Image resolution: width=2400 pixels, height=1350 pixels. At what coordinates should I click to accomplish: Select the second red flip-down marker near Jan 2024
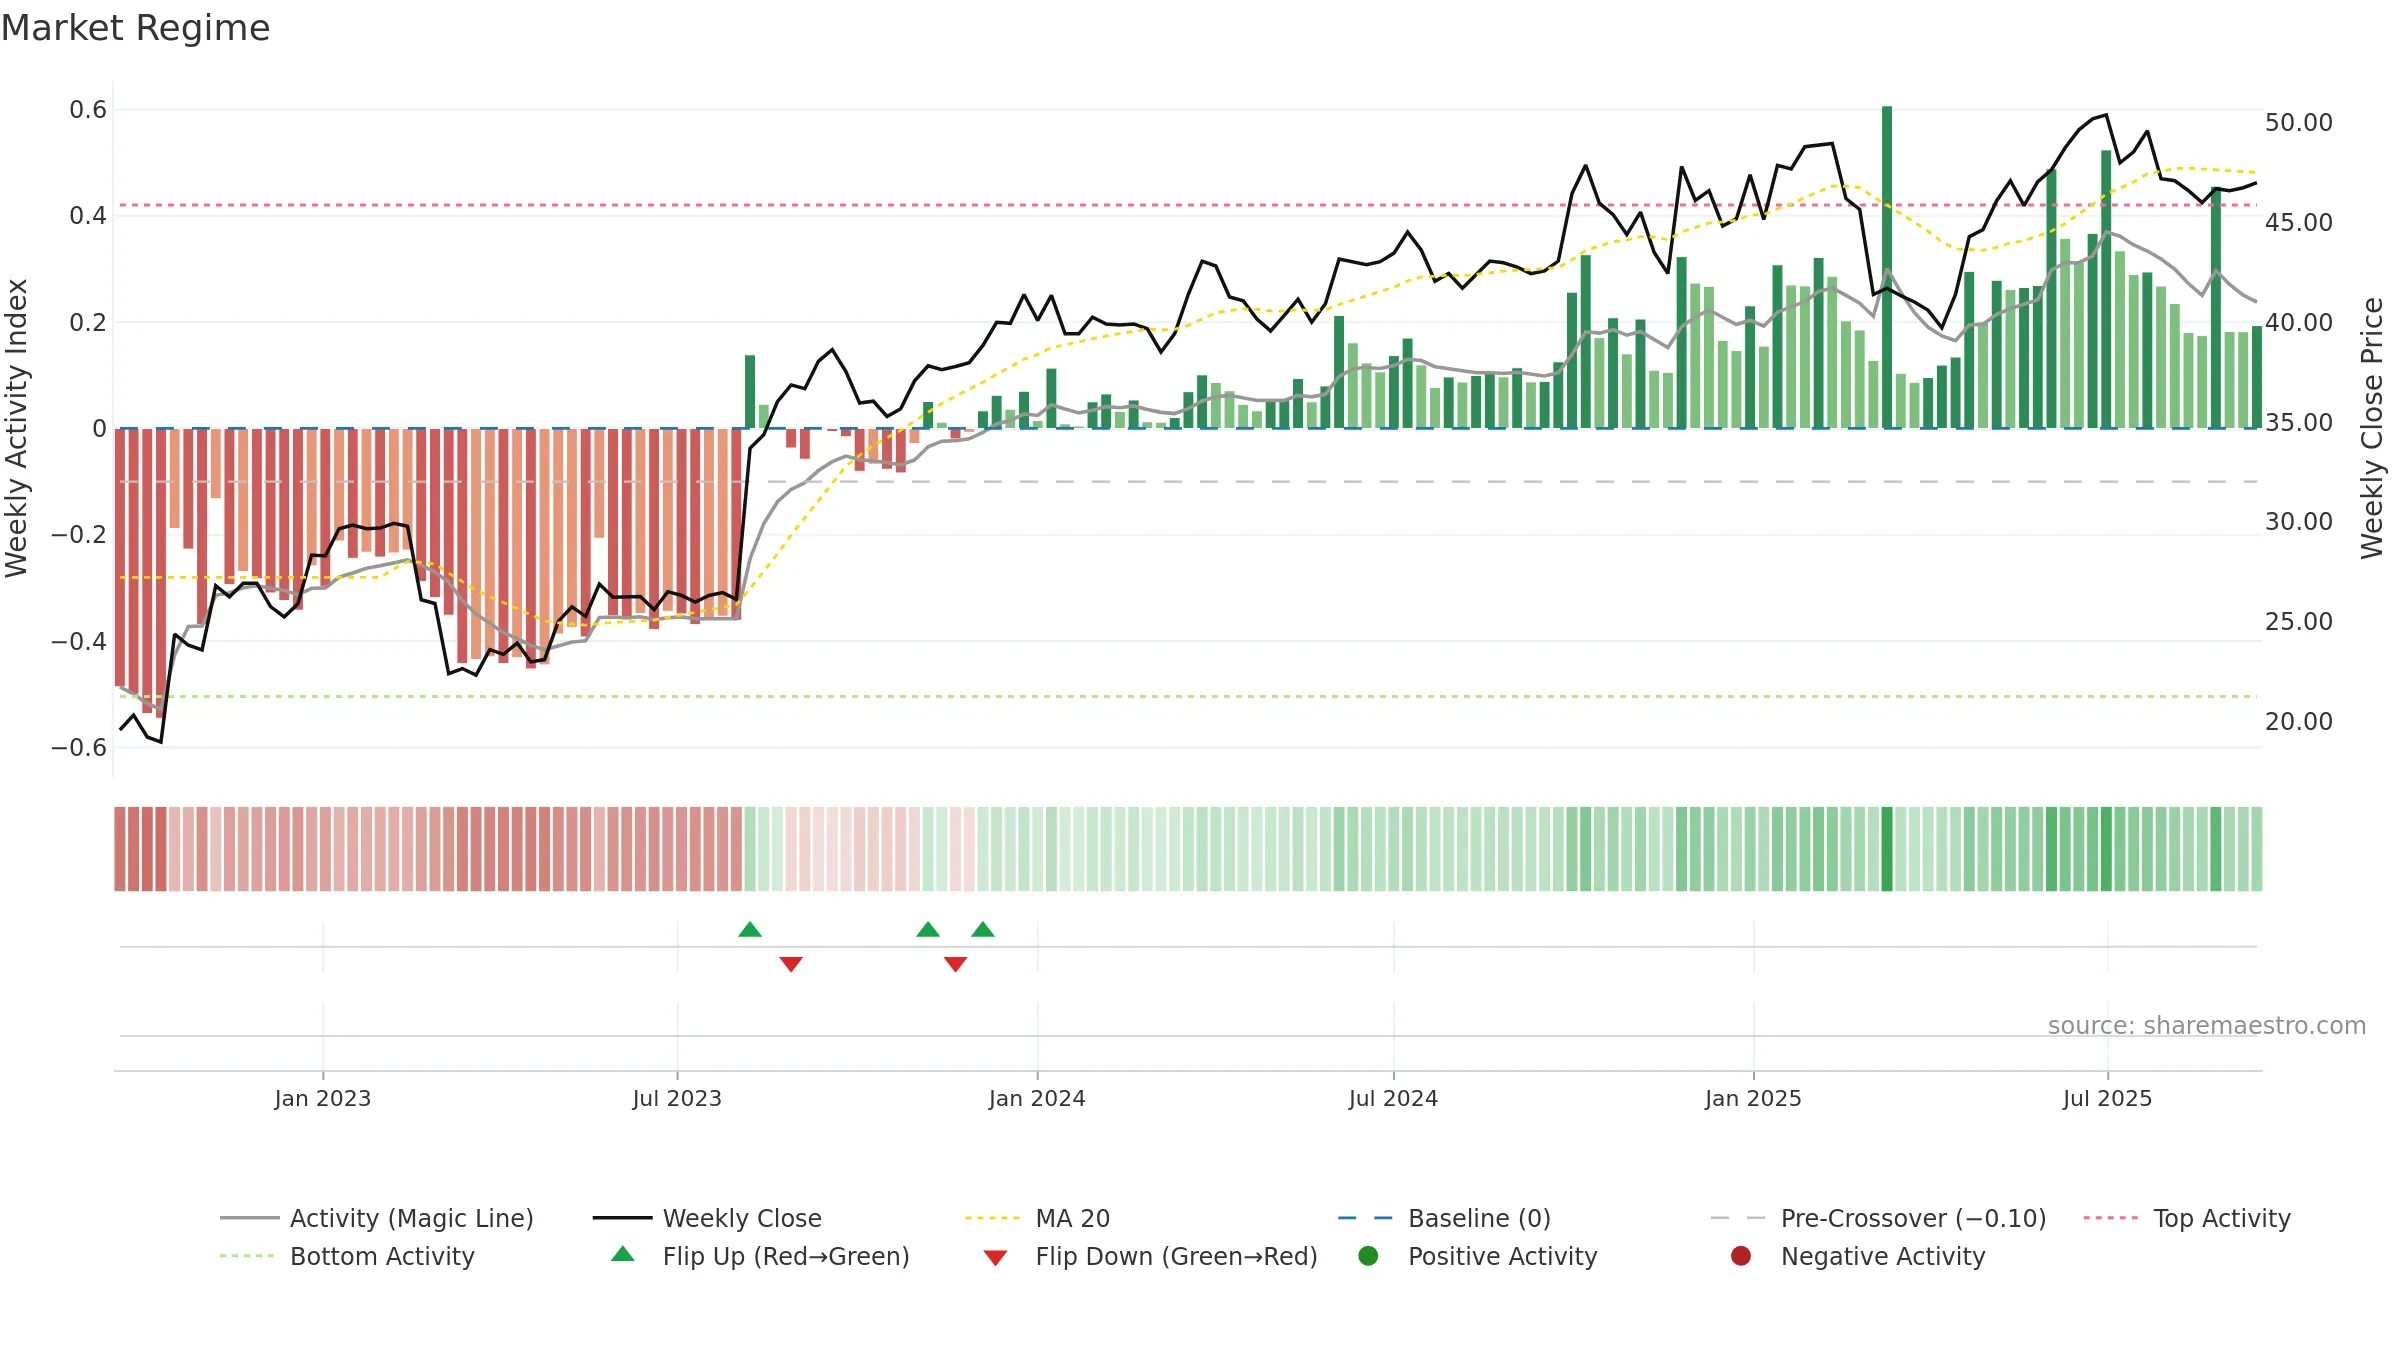(955, 964)
